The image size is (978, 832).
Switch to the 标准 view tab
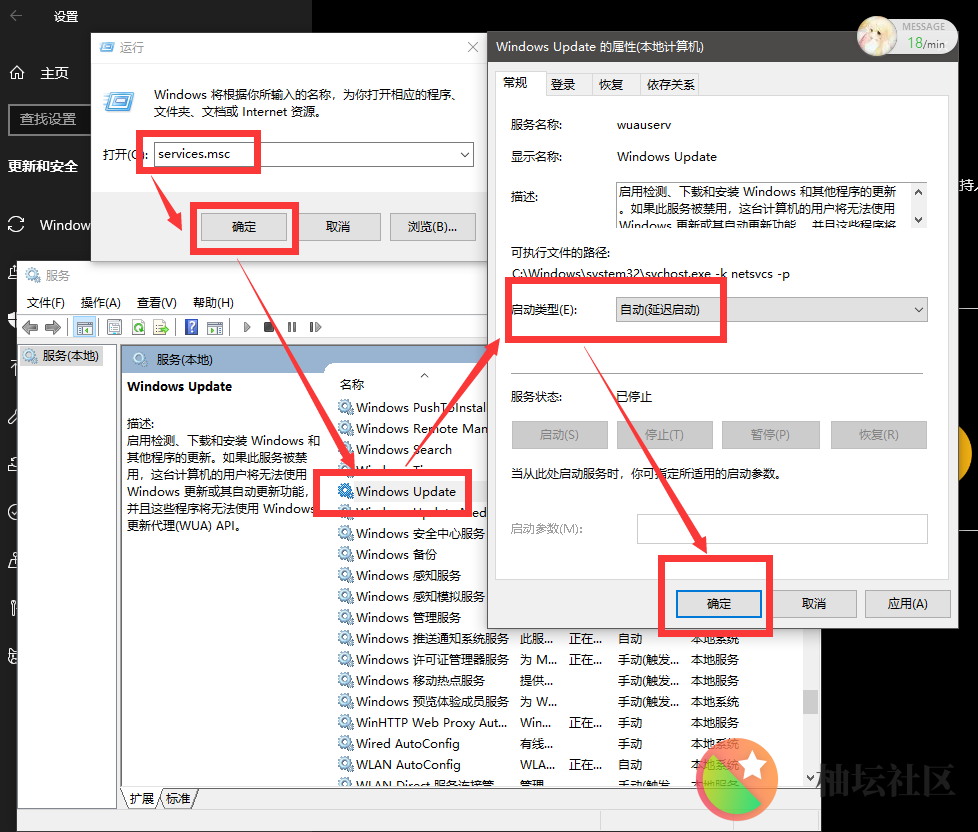178,798
